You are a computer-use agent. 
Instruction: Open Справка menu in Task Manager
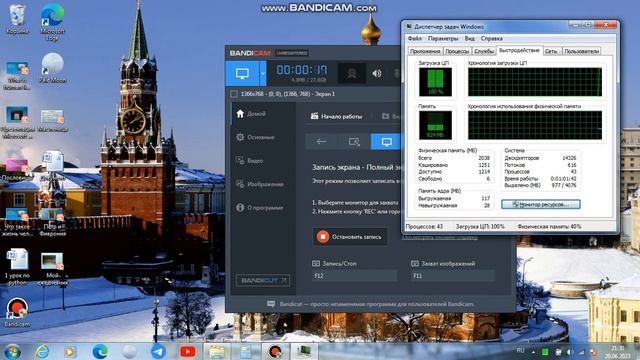[x=491, y=38]
